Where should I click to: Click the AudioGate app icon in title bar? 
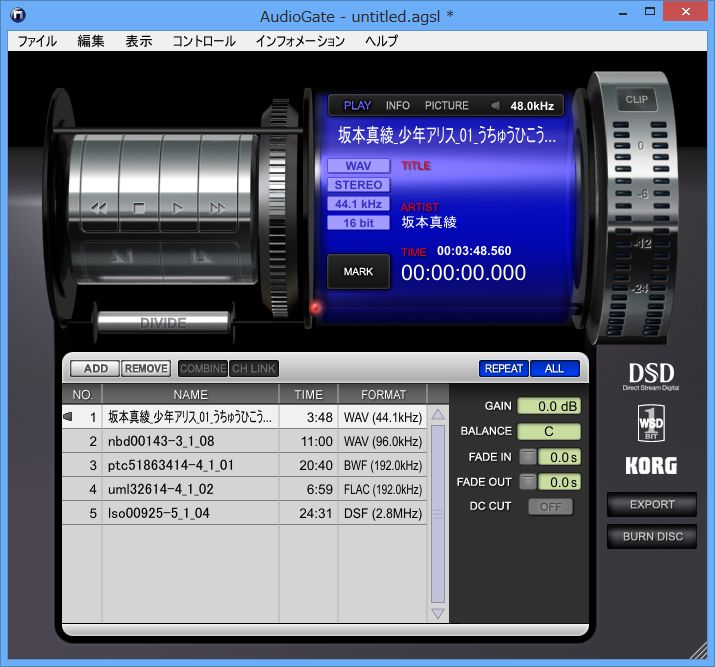(18, 15)
